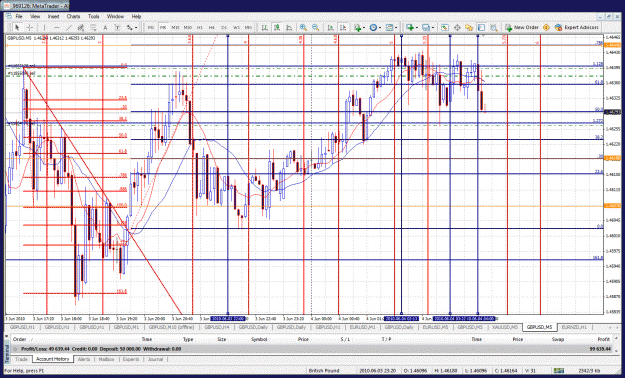Open the File menu
Image resolution: width=625 pixels, height=378 pixels.
click(19, 16)
